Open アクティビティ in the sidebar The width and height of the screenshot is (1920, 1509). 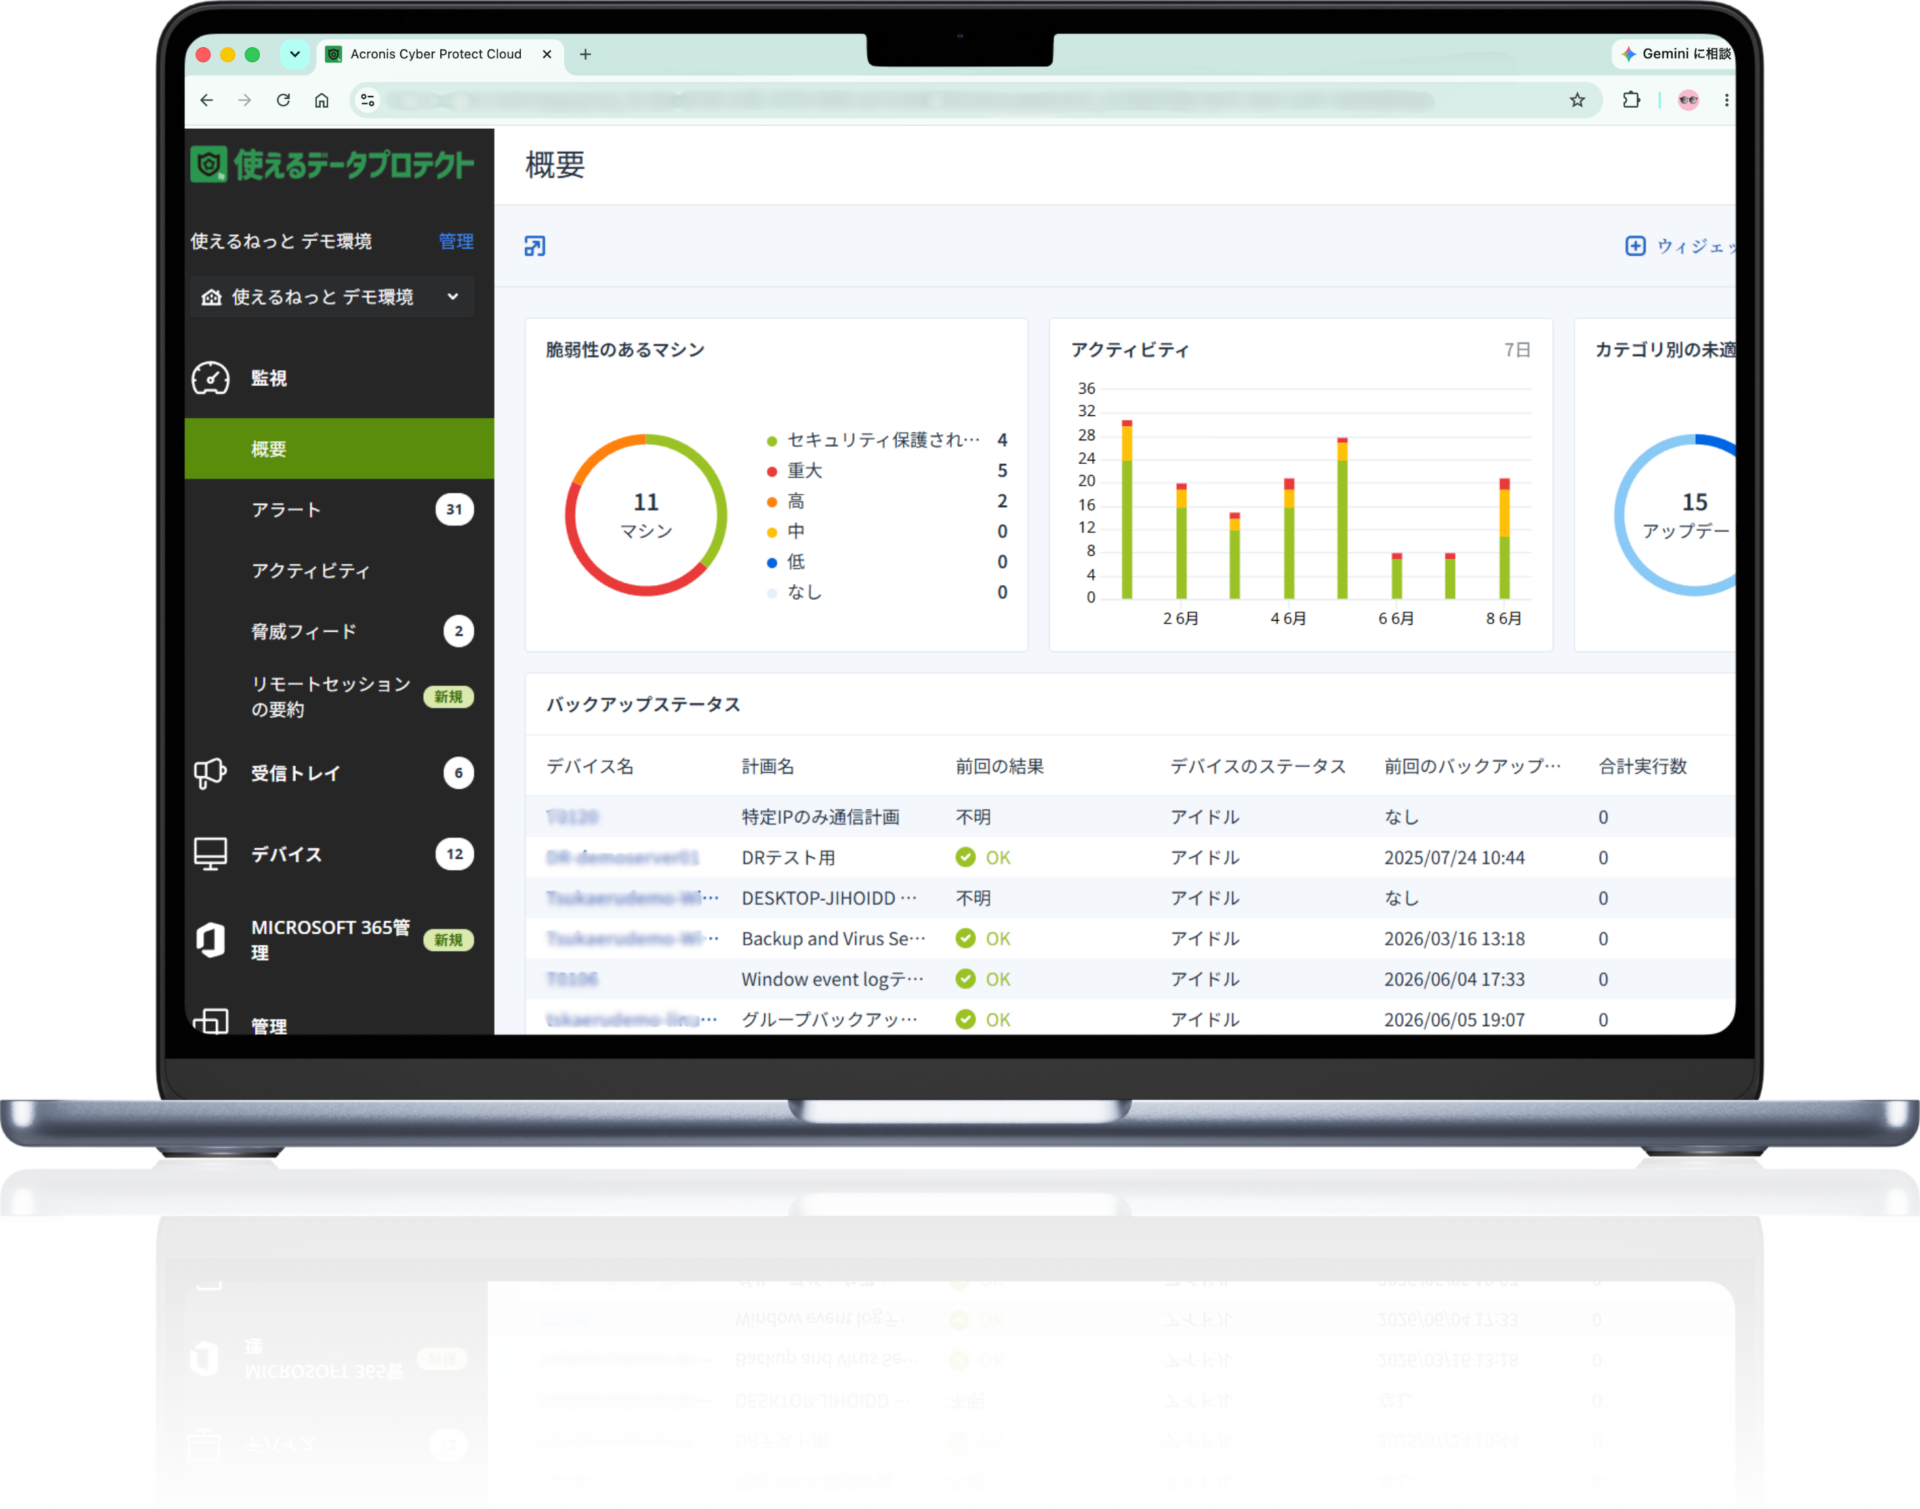point(311,571)
